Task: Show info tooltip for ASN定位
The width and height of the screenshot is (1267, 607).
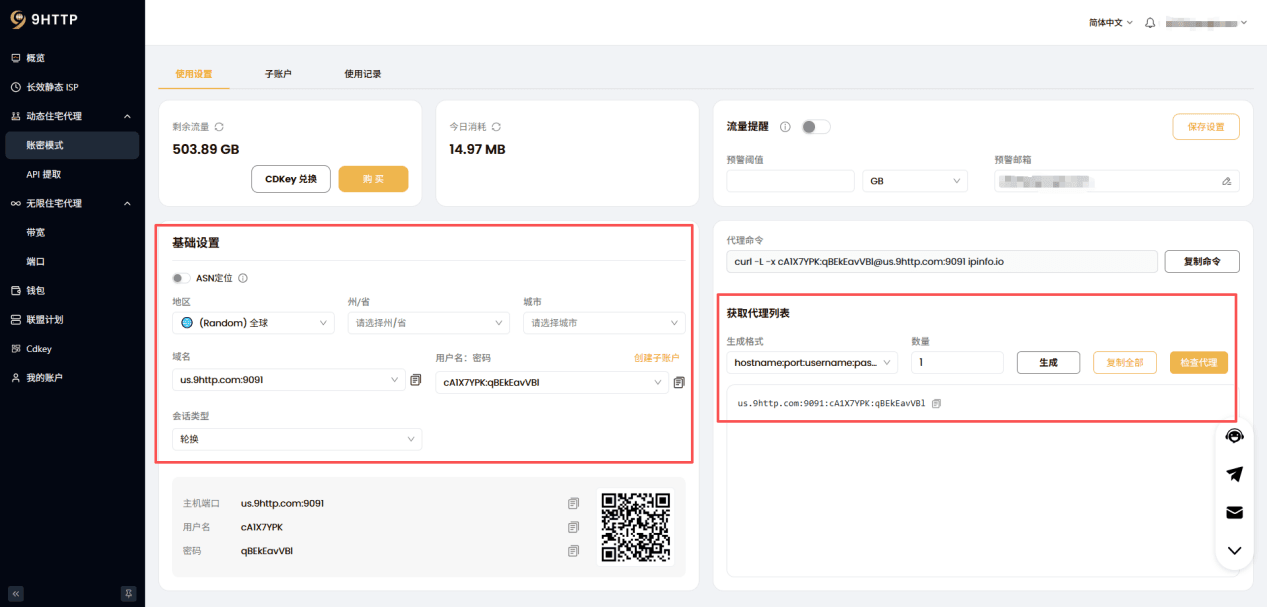Action: [x=243, y=278]
